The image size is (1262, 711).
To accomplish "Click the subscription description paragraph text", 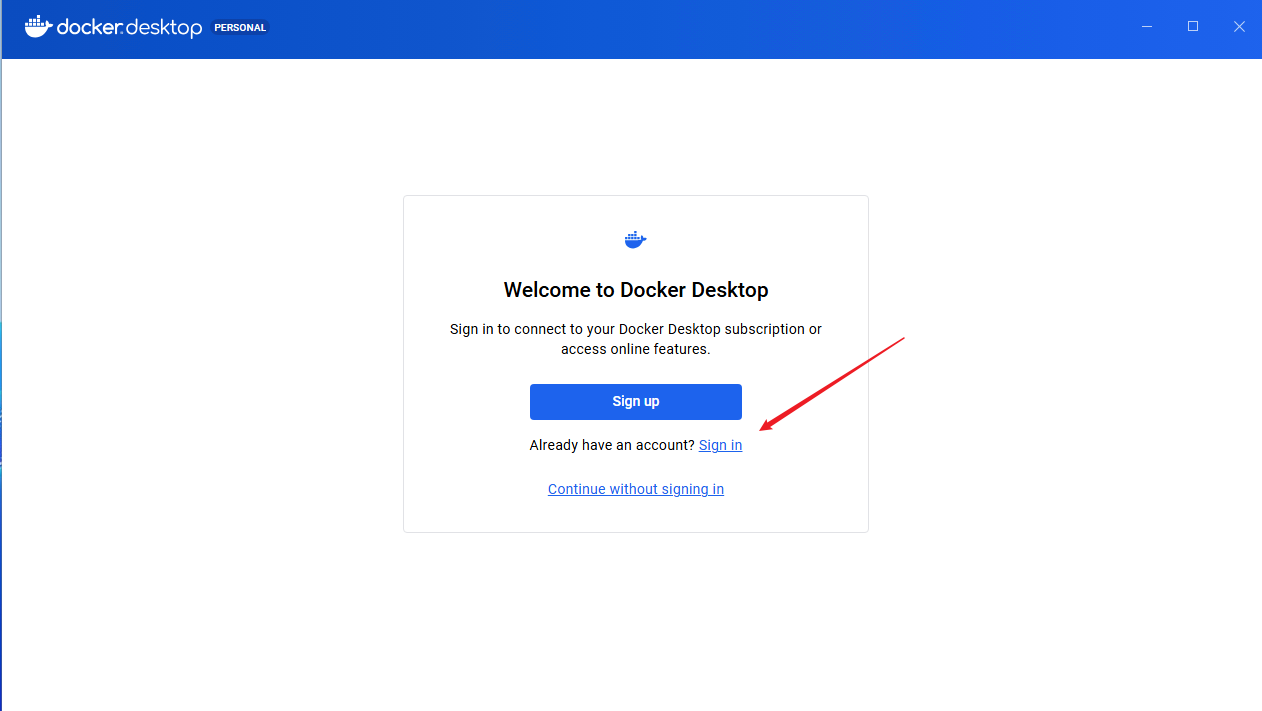I will [636, 339].
